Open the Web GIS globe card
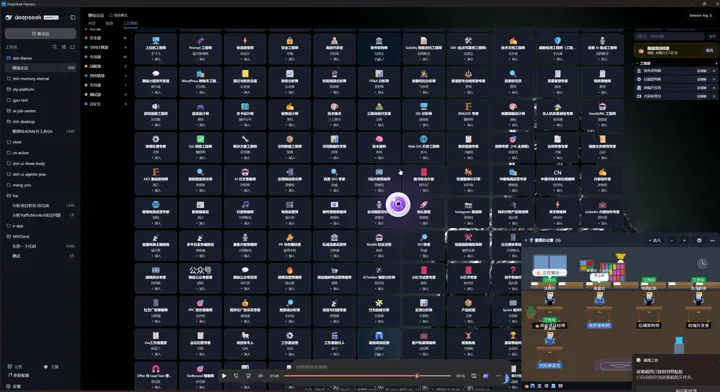 [x=423, y=147]
